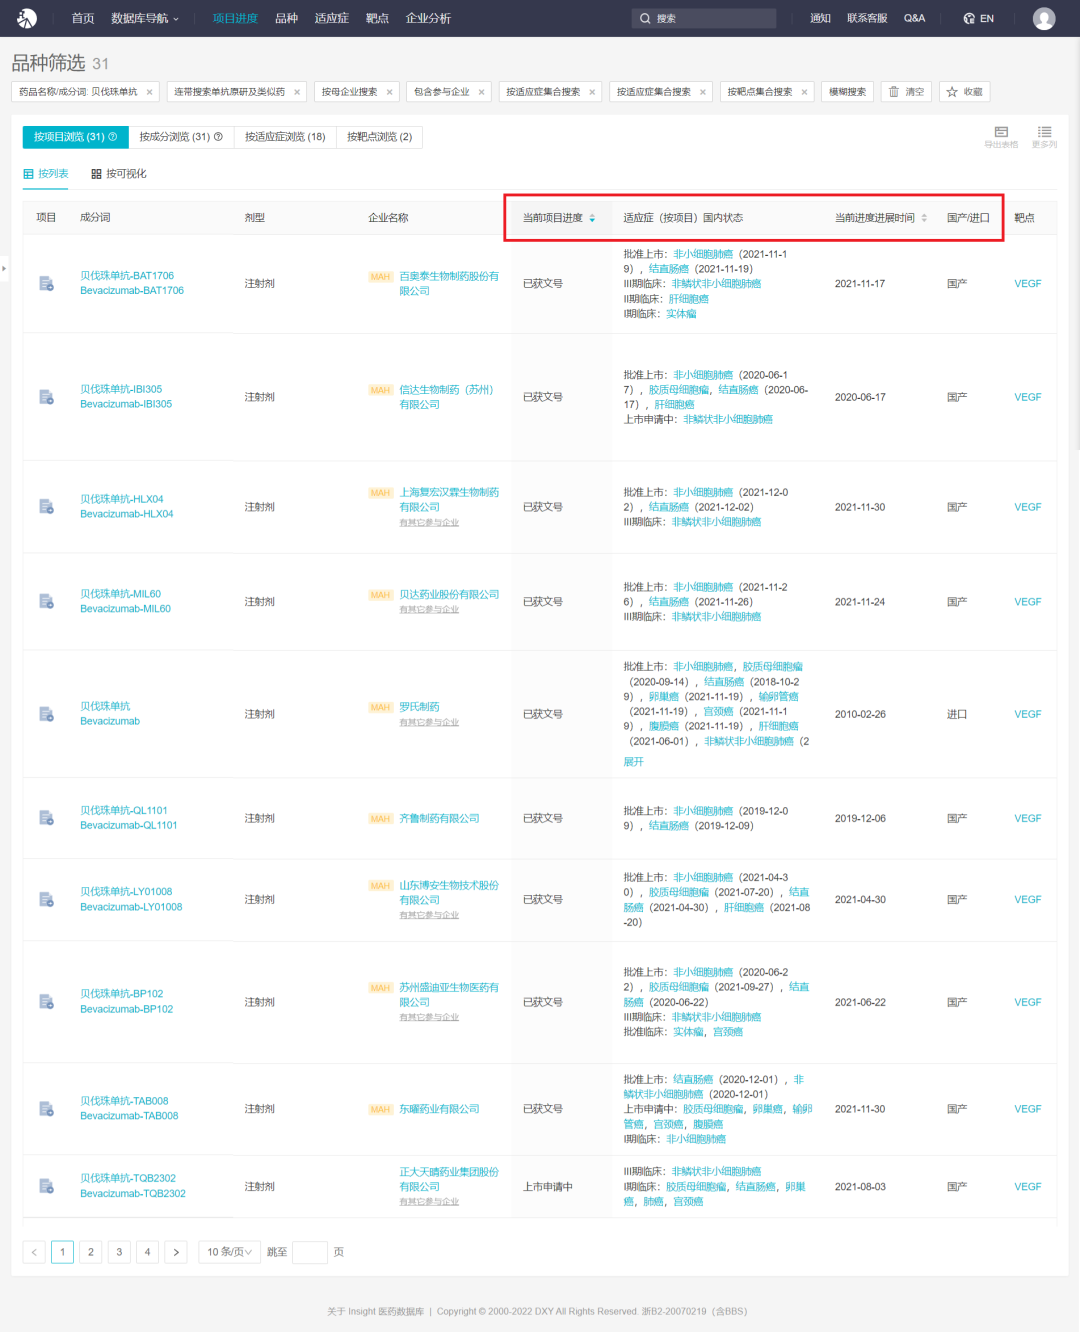Click the 导出表格 export icon
The height and width of the screenshot is (1332, 1080).
pyautogui.click(x=1001, y=132)
